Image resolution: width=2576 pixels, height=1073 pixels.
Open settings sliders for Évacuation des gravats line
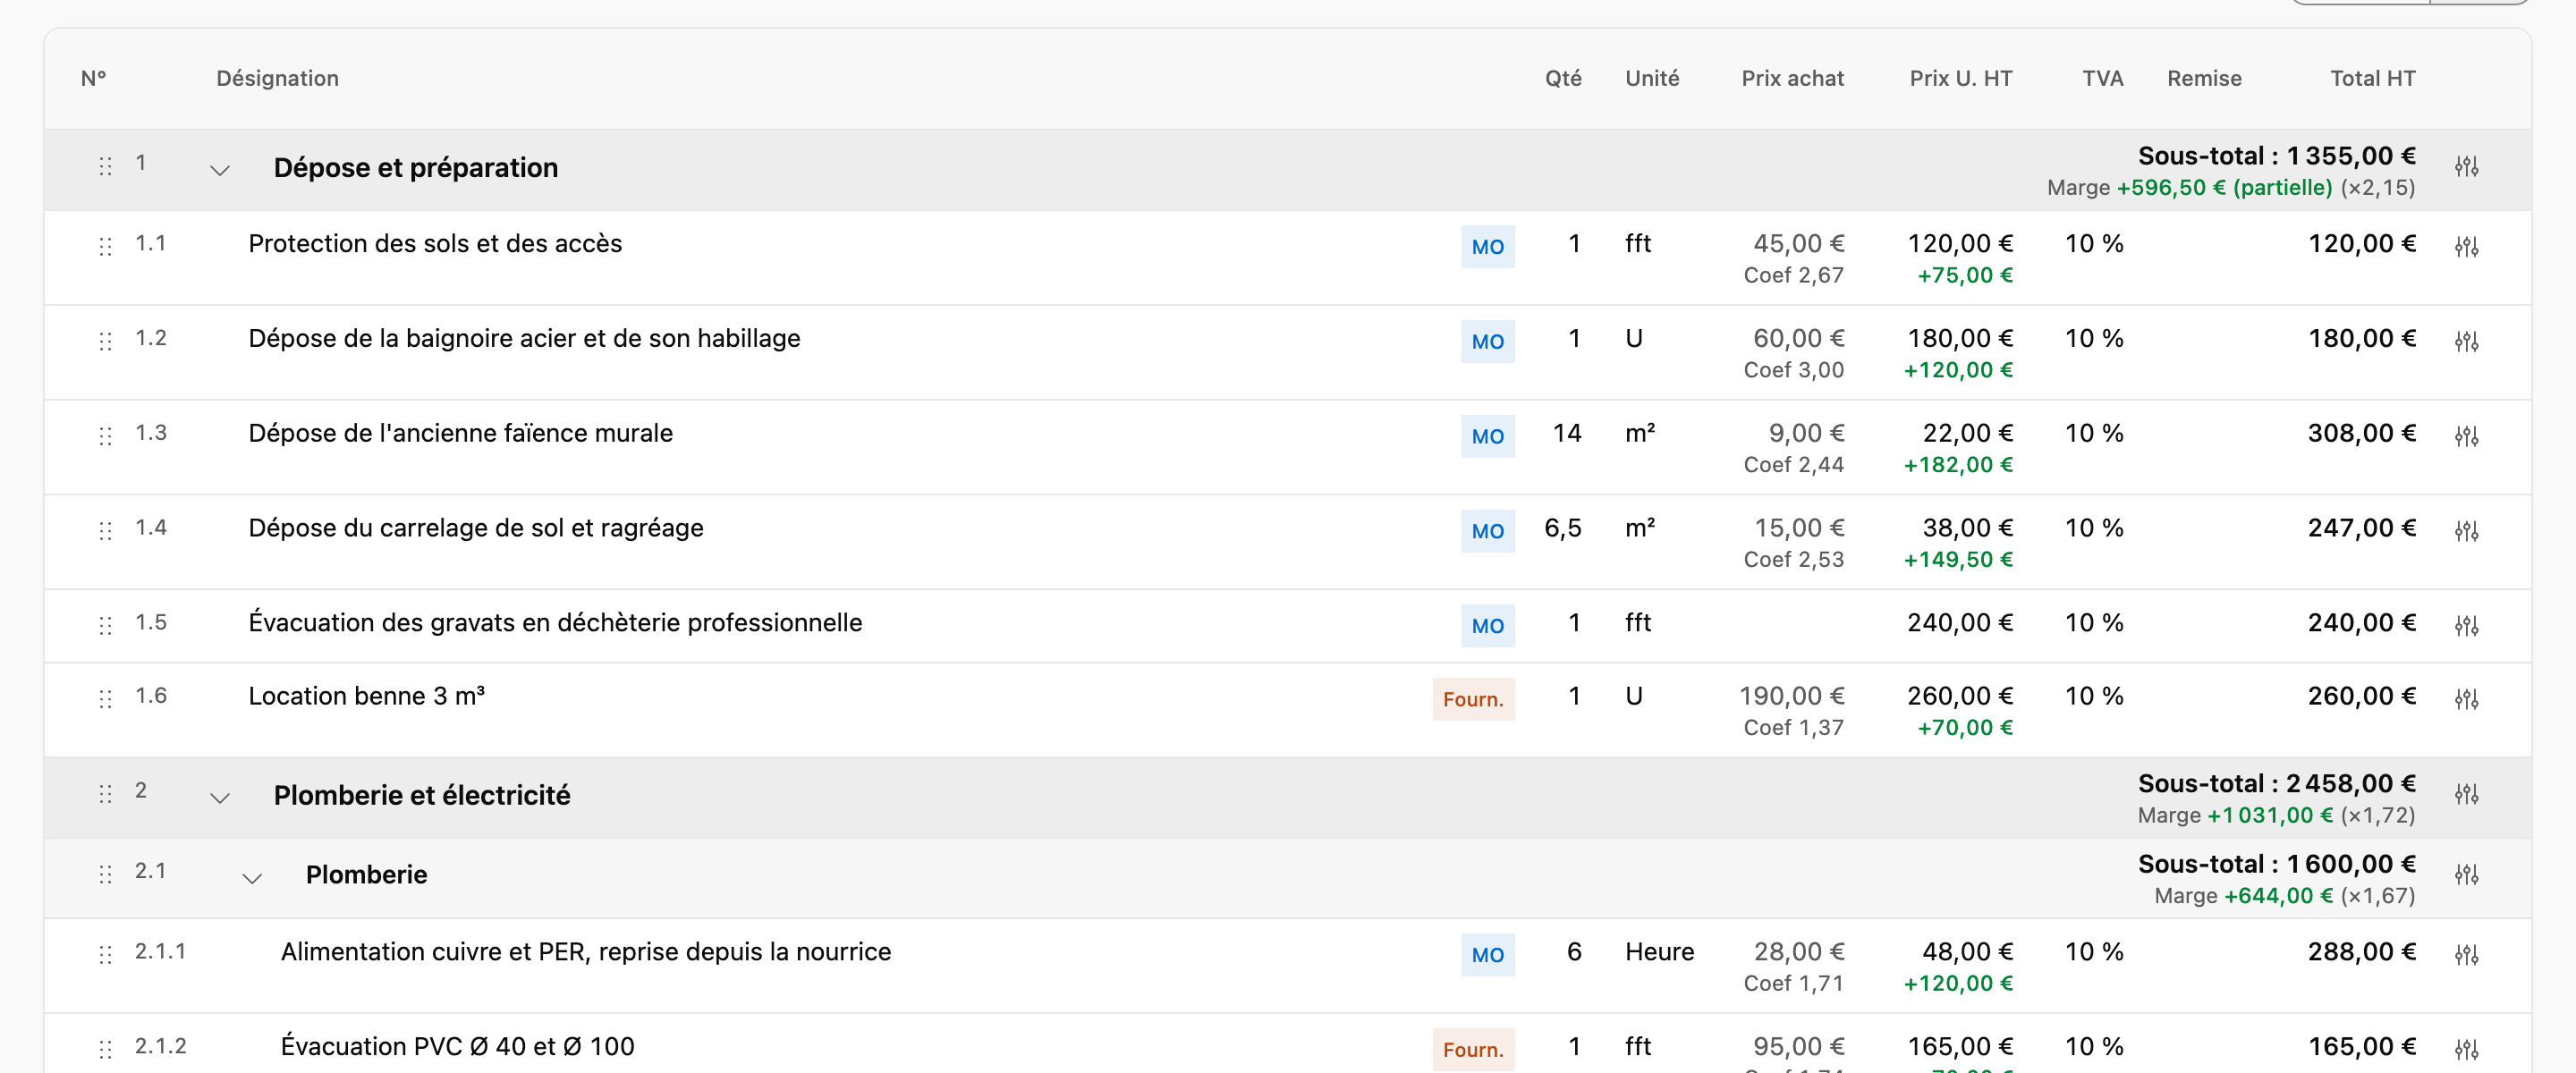[2466, 626]
